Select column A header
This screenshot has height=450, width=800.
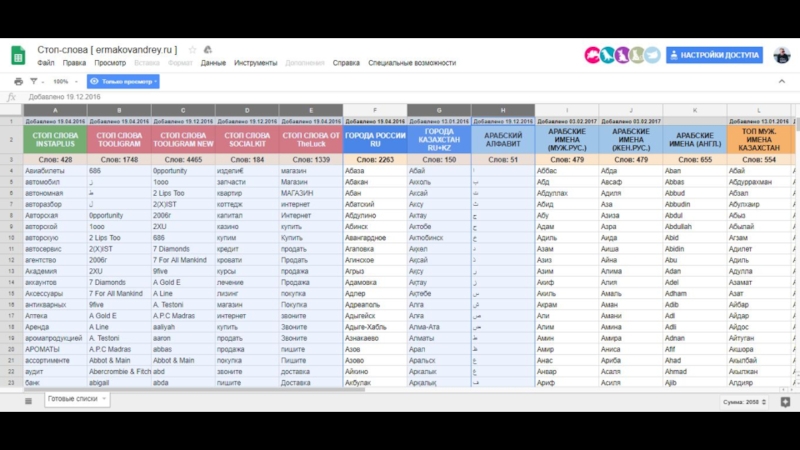pos(55,110)
